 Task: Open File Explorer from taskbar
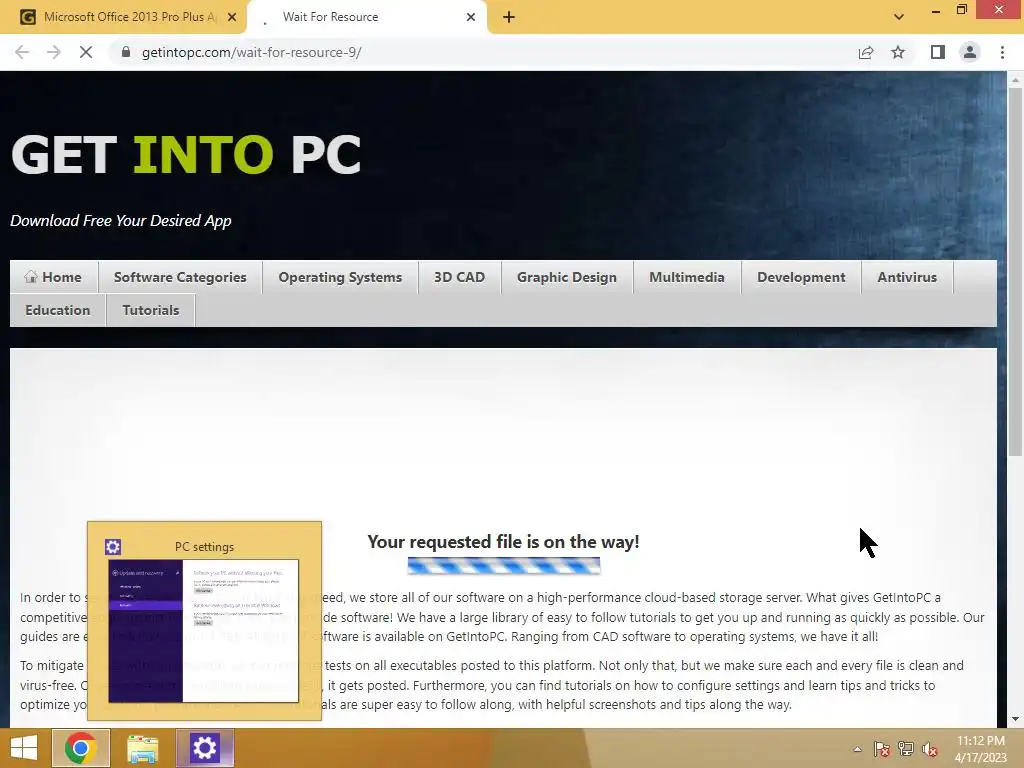point(142,748)
